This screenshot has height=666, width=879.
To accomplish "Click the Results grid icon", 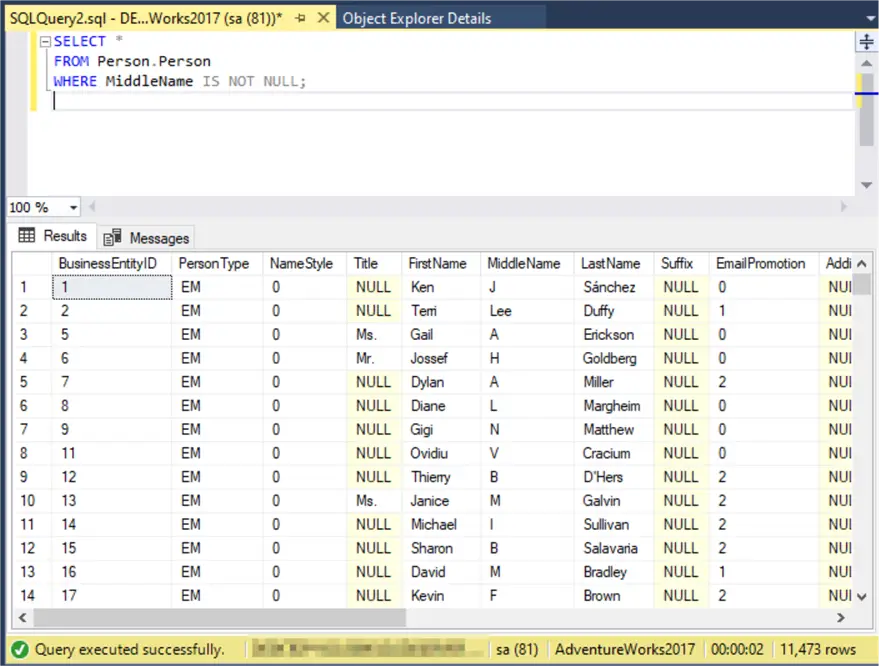I will (27, 236).
